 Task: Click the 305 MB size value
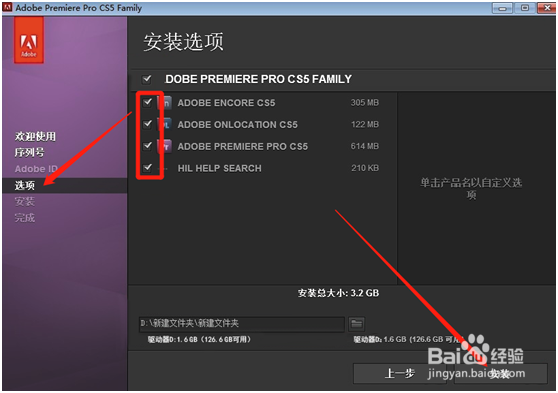click(365, 103)
